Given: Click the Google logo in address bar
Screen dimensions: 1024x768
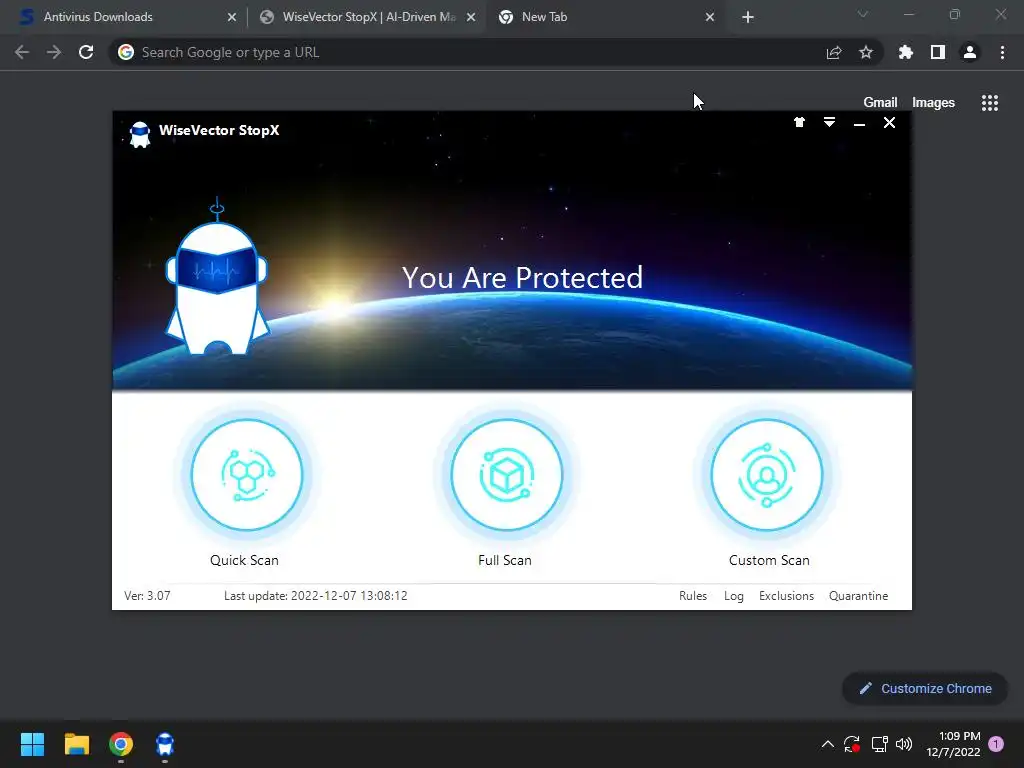Looking at the screenshot, I should [x=126, y=52].
